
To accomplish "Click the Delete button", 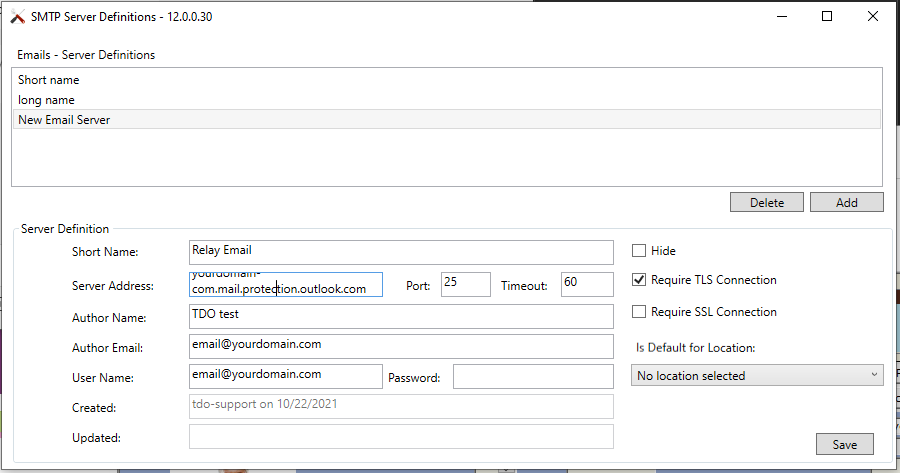I will [766, 202].
